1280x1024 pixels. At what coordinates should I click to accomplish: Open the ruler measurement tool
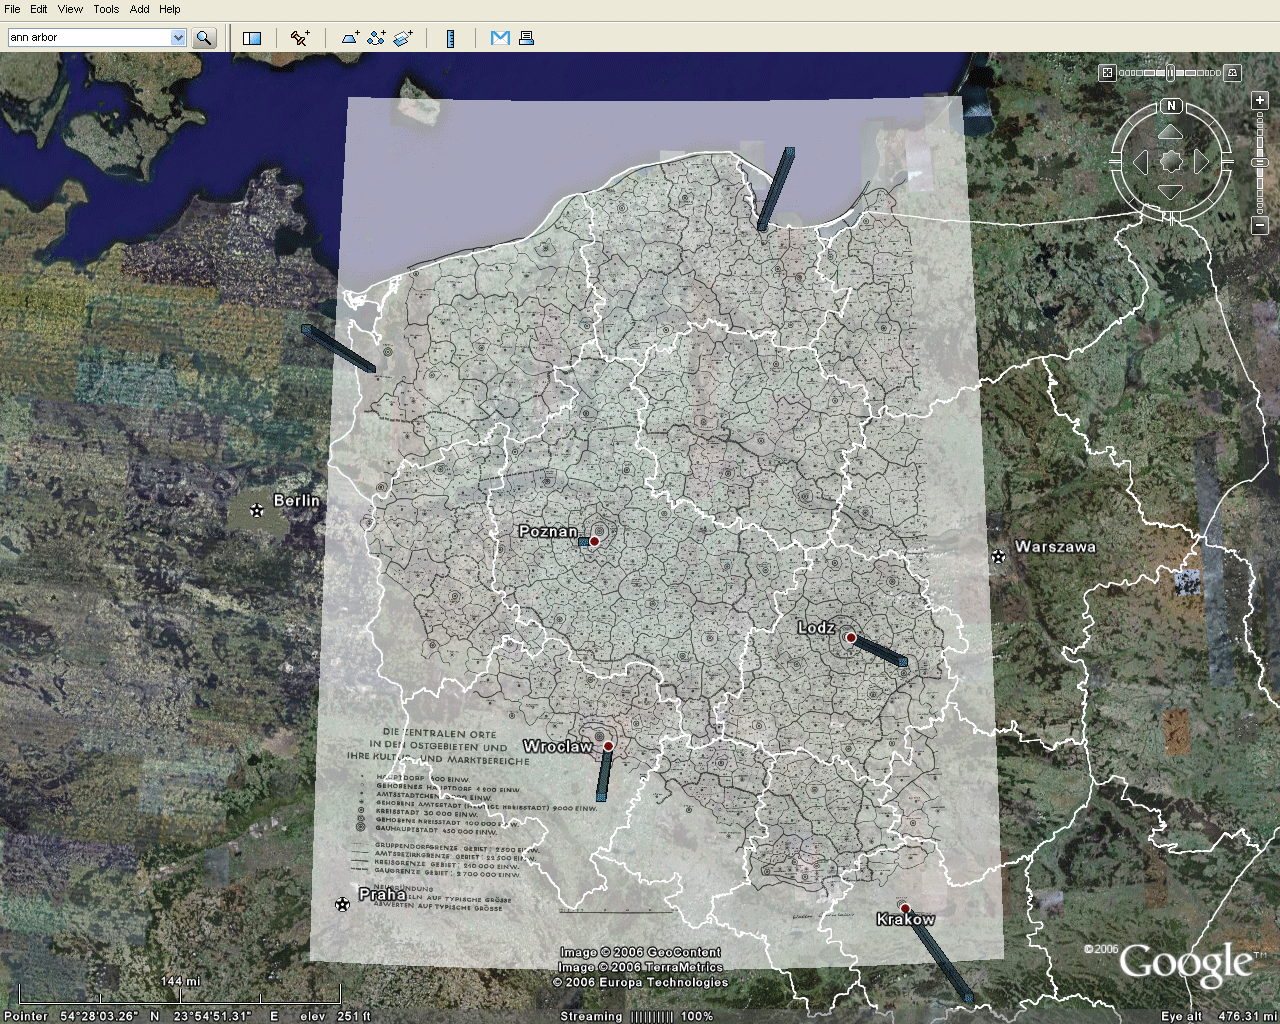(450, 38)
